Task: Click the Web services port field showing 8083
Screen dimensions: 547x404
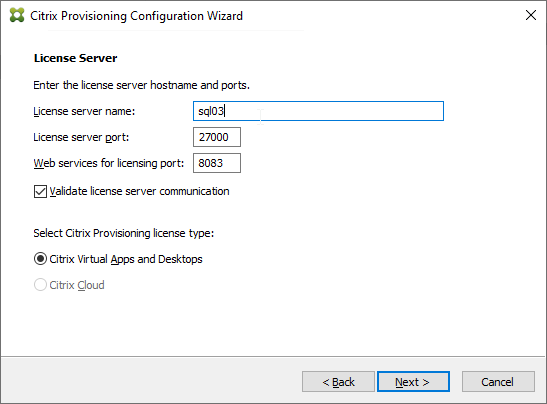Action: click(217, 163)
